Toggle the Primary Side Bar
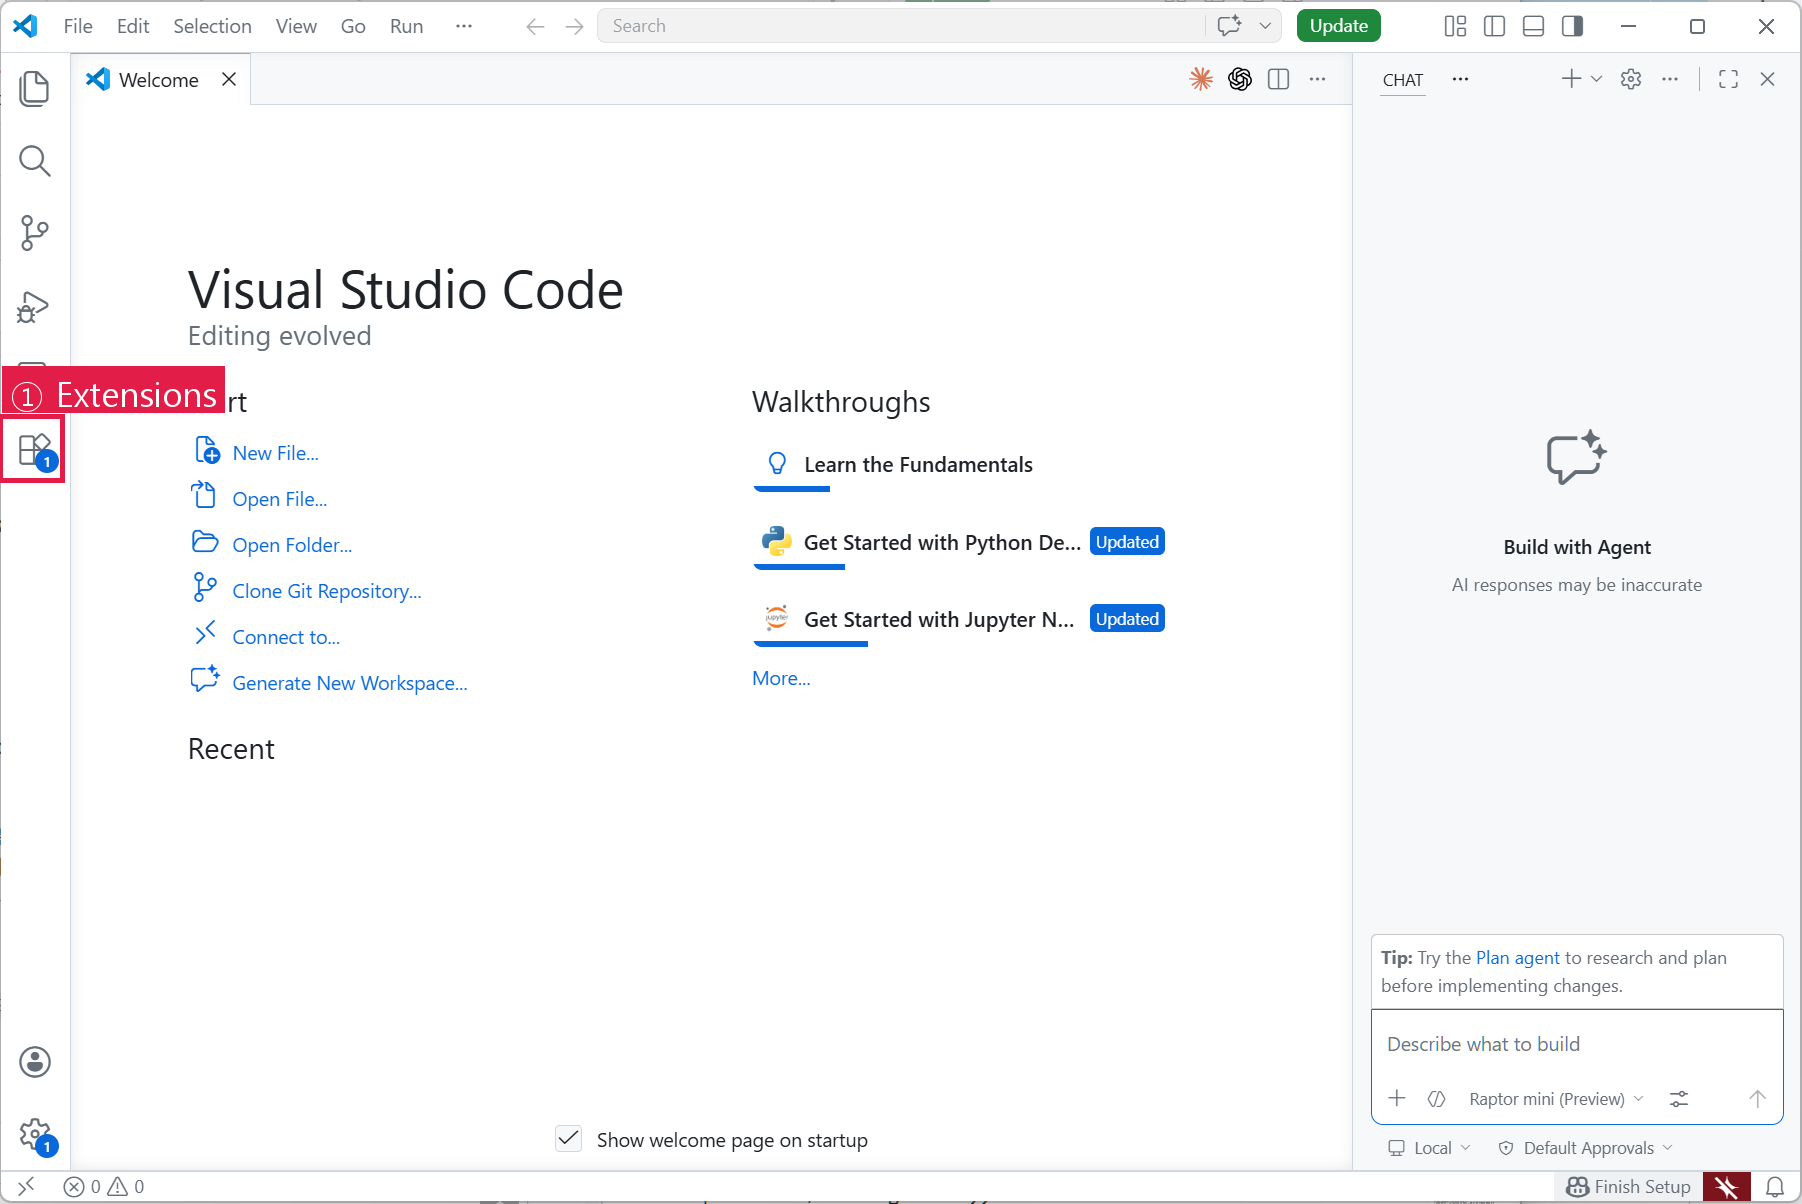 (x=1494, y=26)
